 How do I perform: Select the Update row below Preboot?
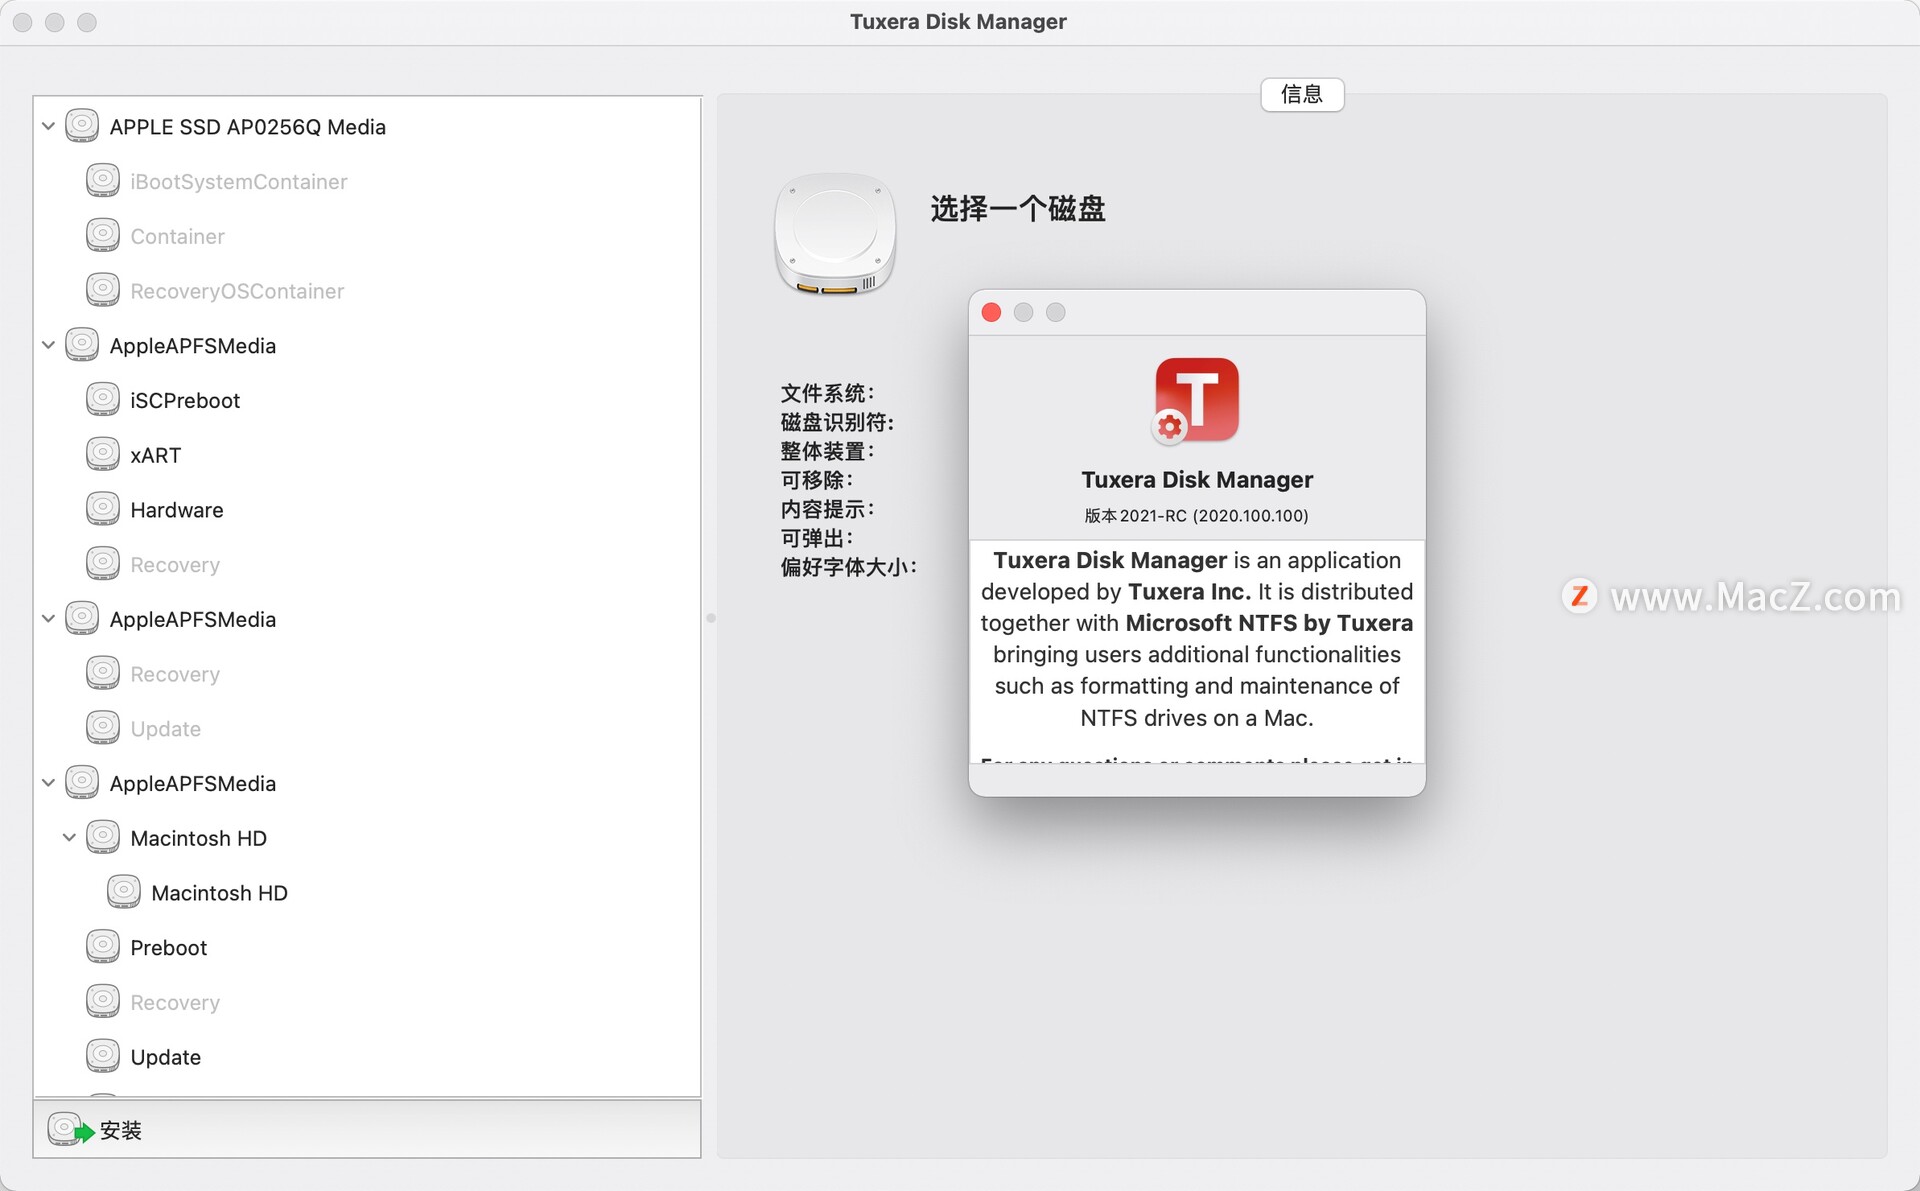[x=367, y=1056]
